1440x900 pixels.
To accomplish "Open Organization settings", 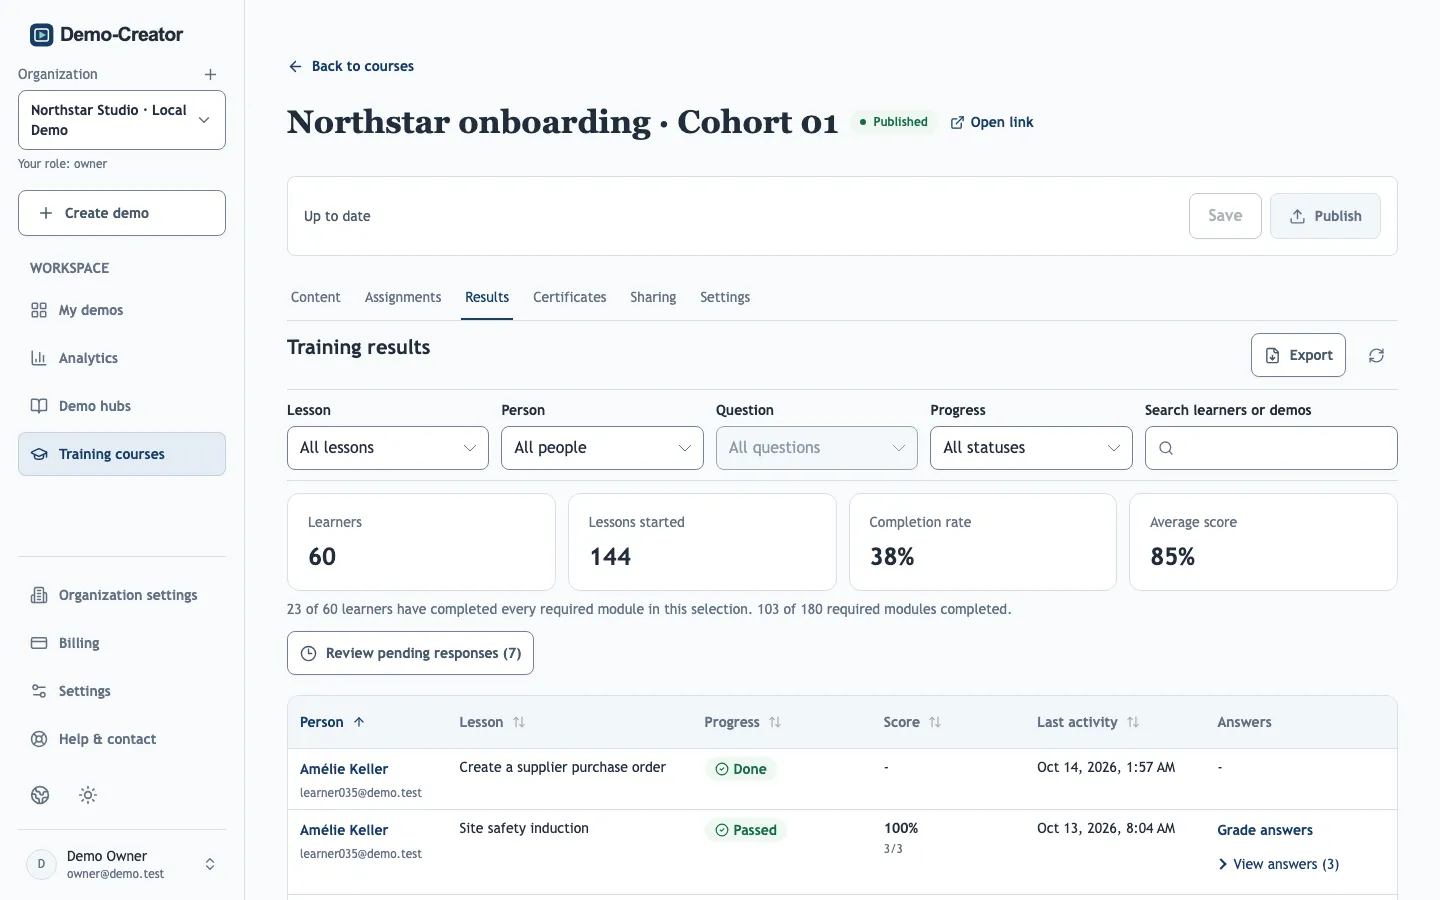I will 122,595.
